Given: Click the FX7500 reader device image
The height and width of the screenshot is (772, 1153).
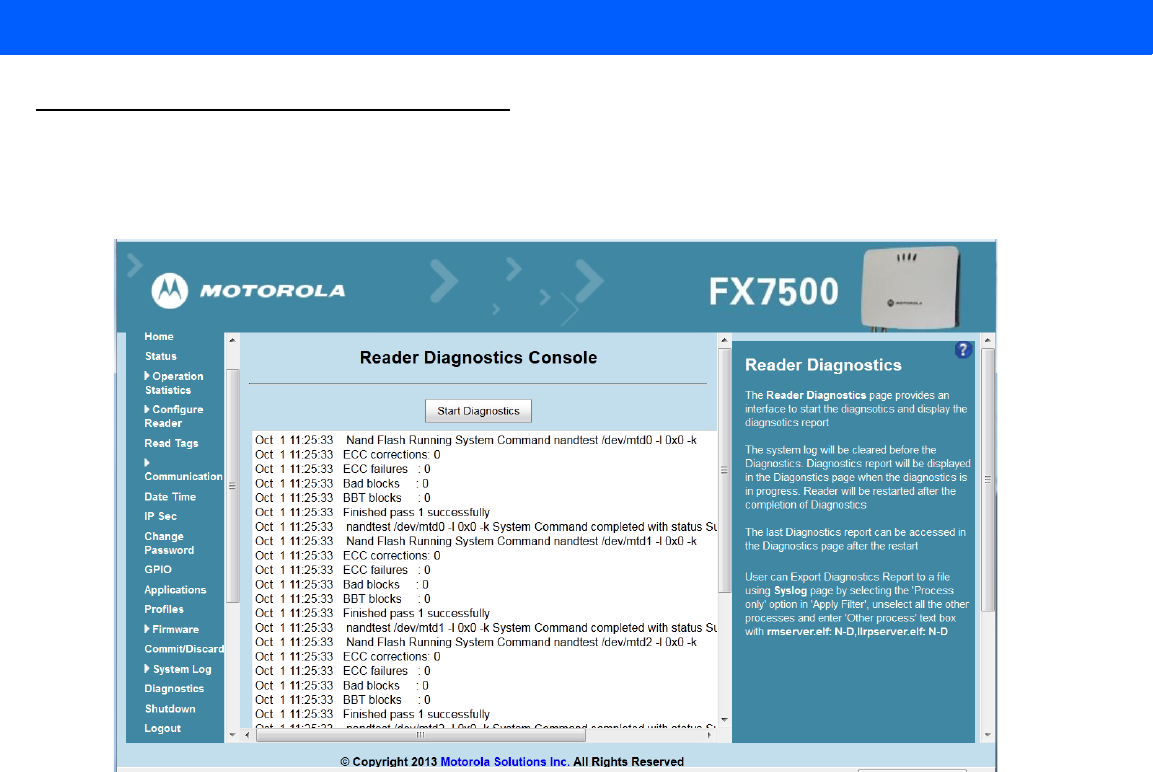Looking at the screenshot, I should coord(910,287).
